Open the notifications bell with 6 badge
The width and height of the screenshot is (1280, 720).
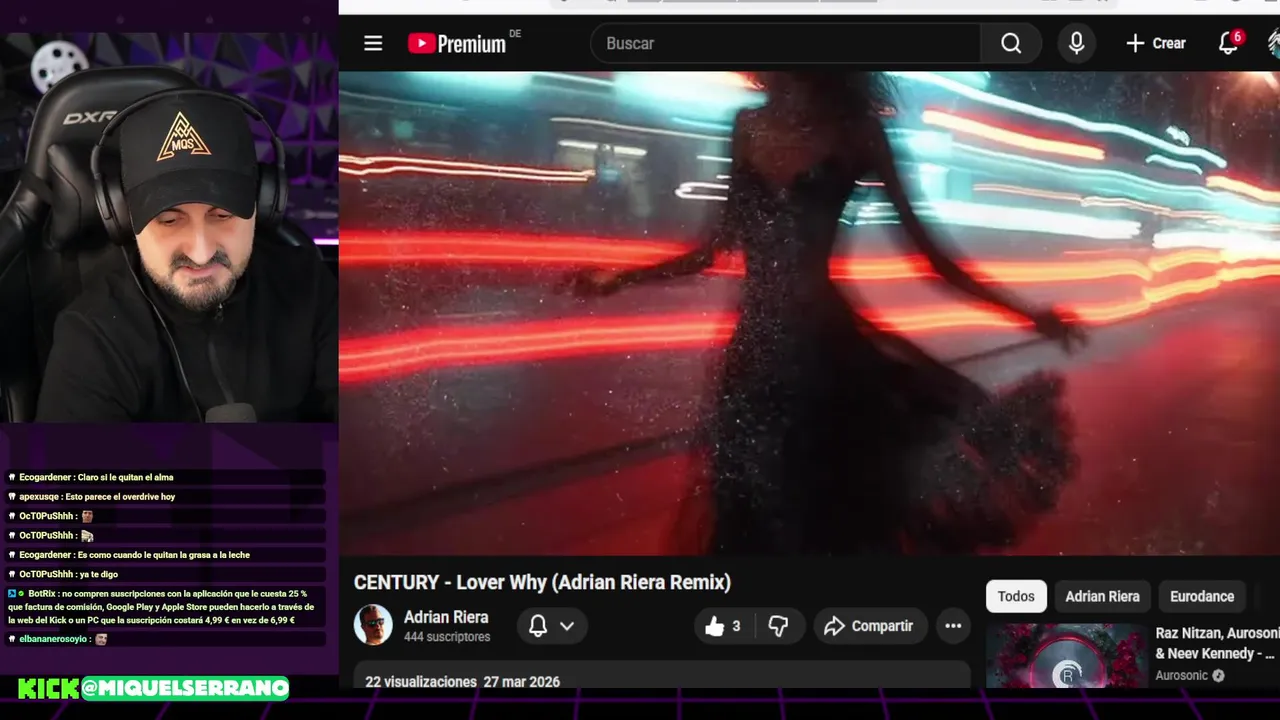pos(1229,43)
